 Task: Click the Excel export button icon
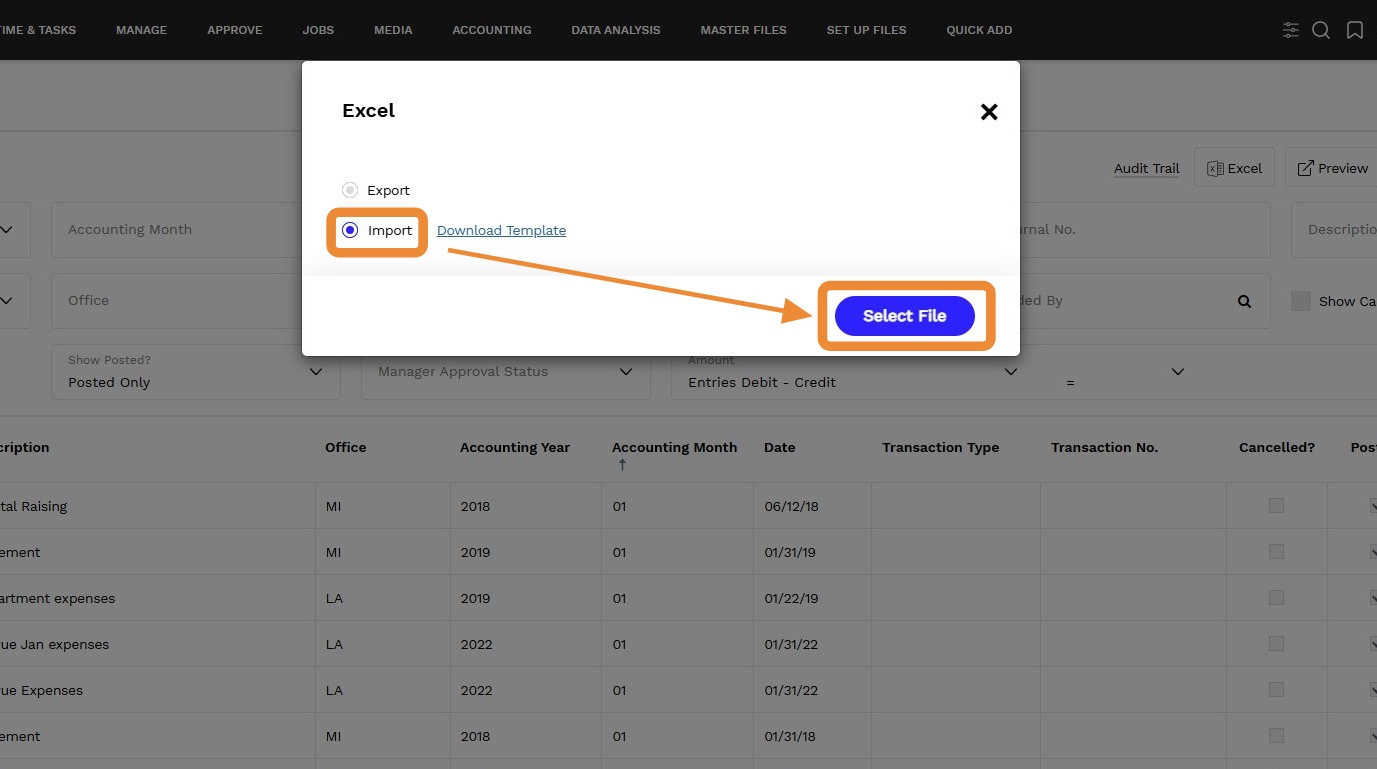tap(1216, 168)
